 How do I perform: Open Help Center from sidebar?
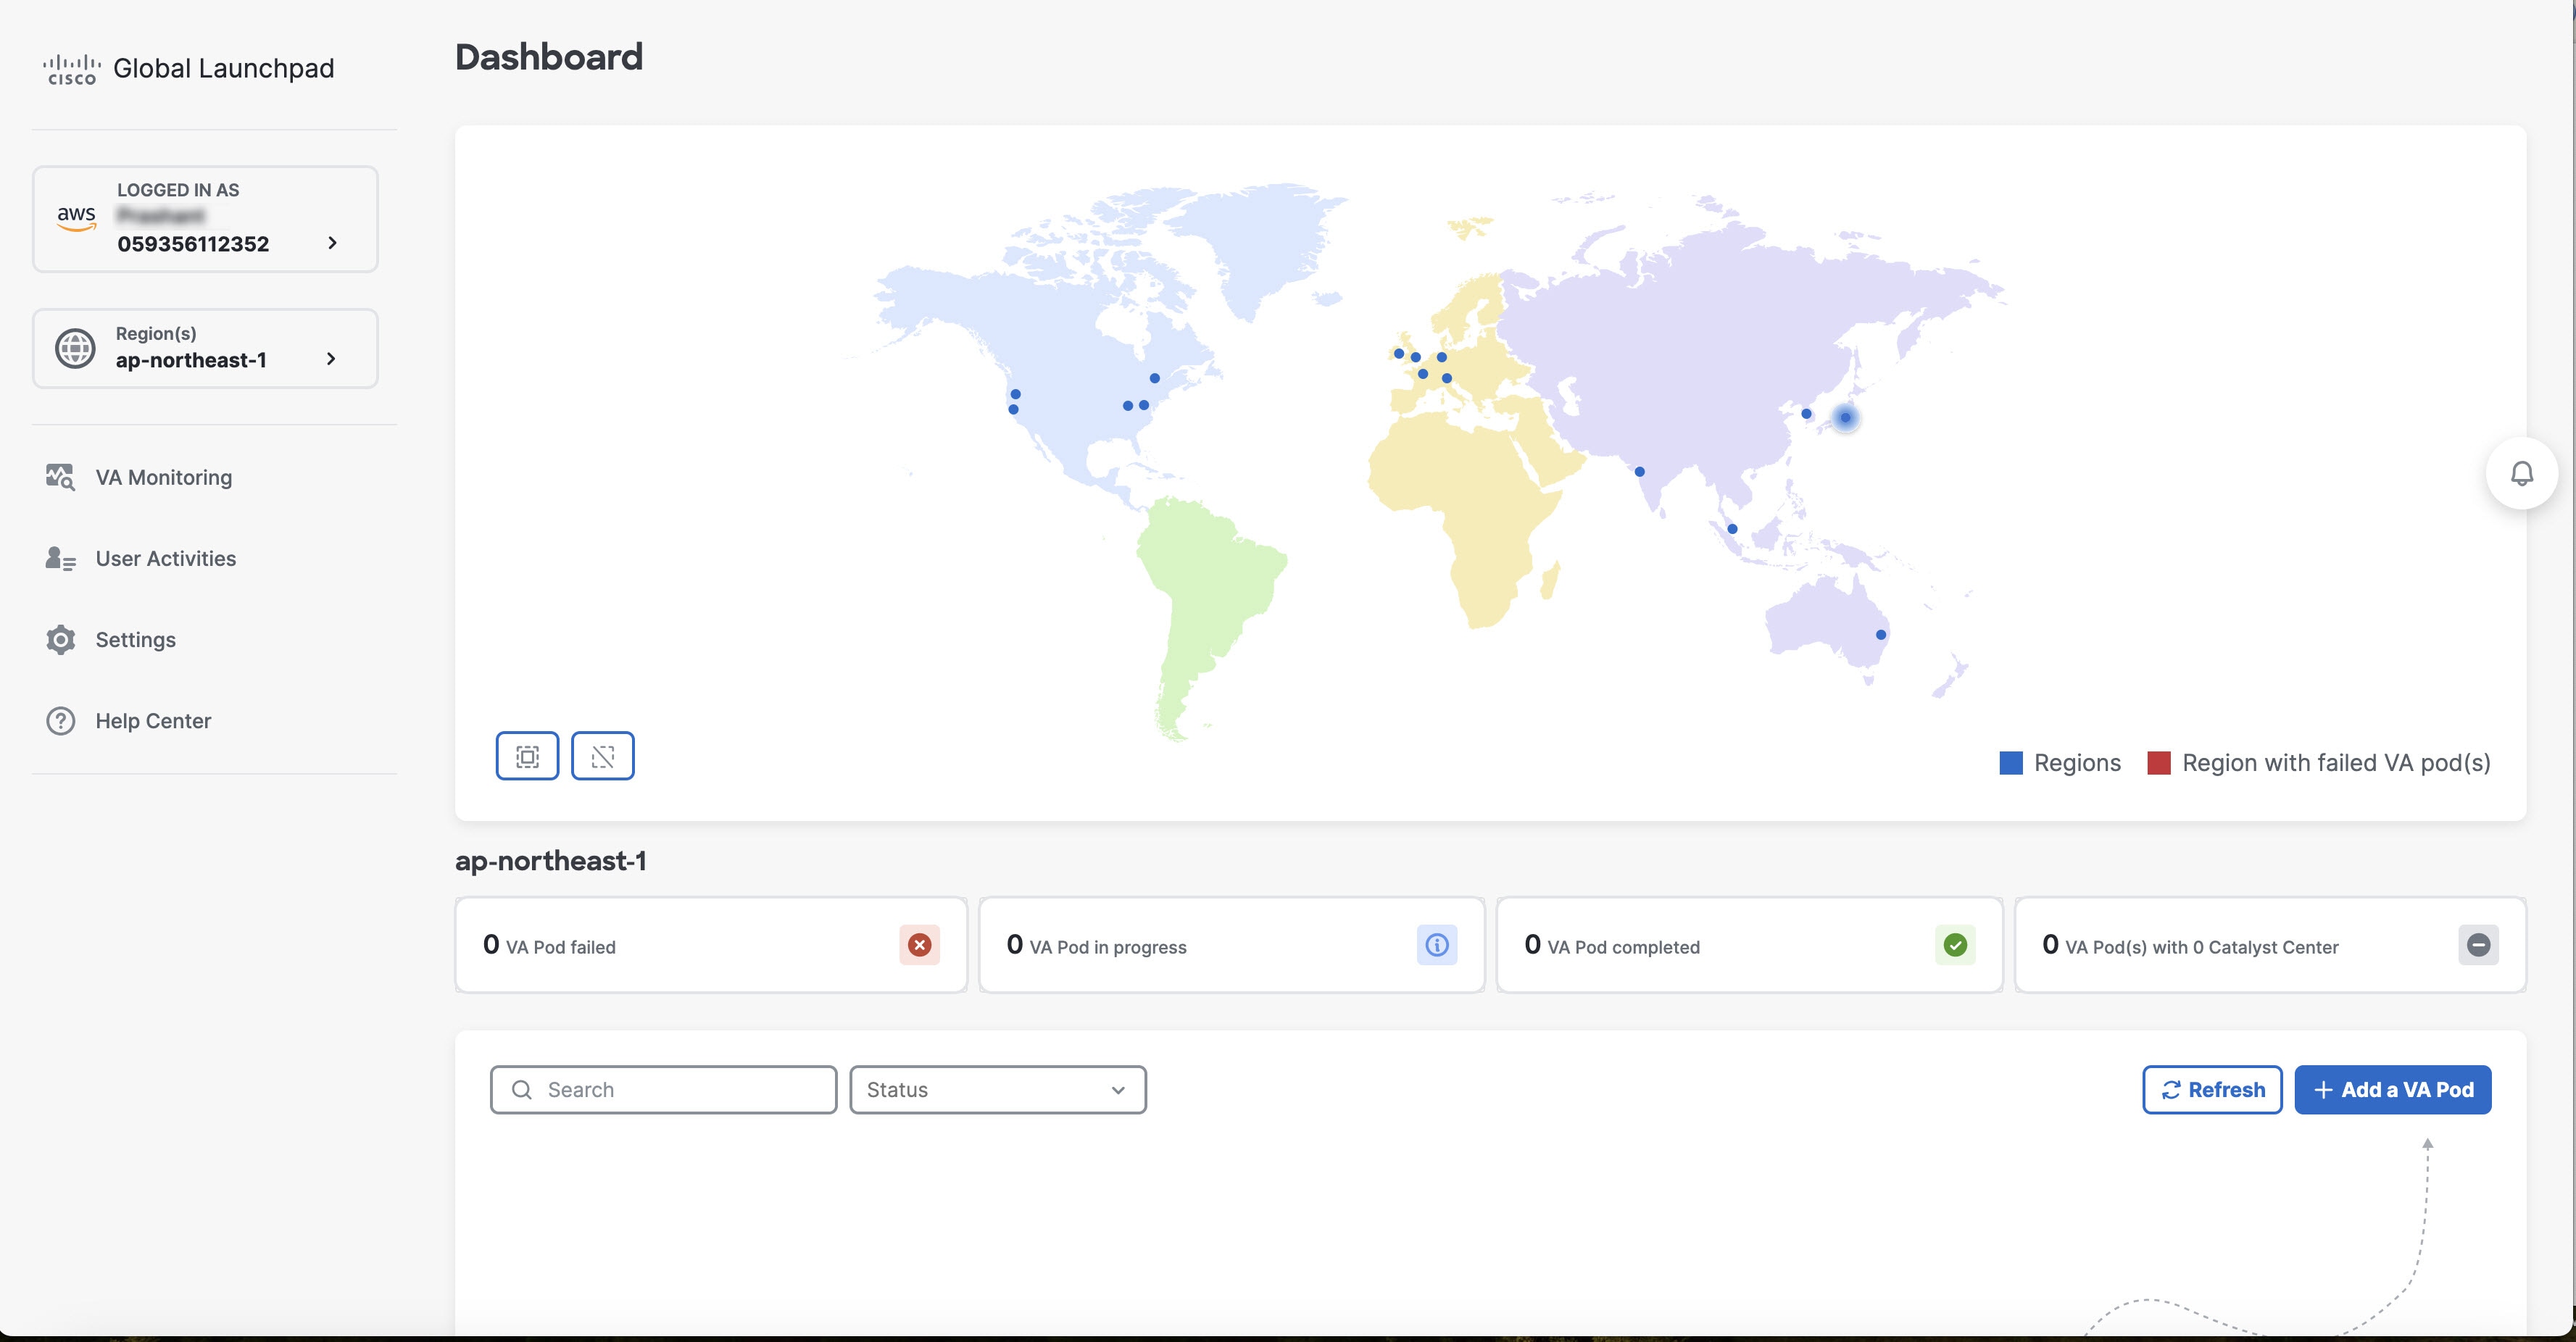153,720
